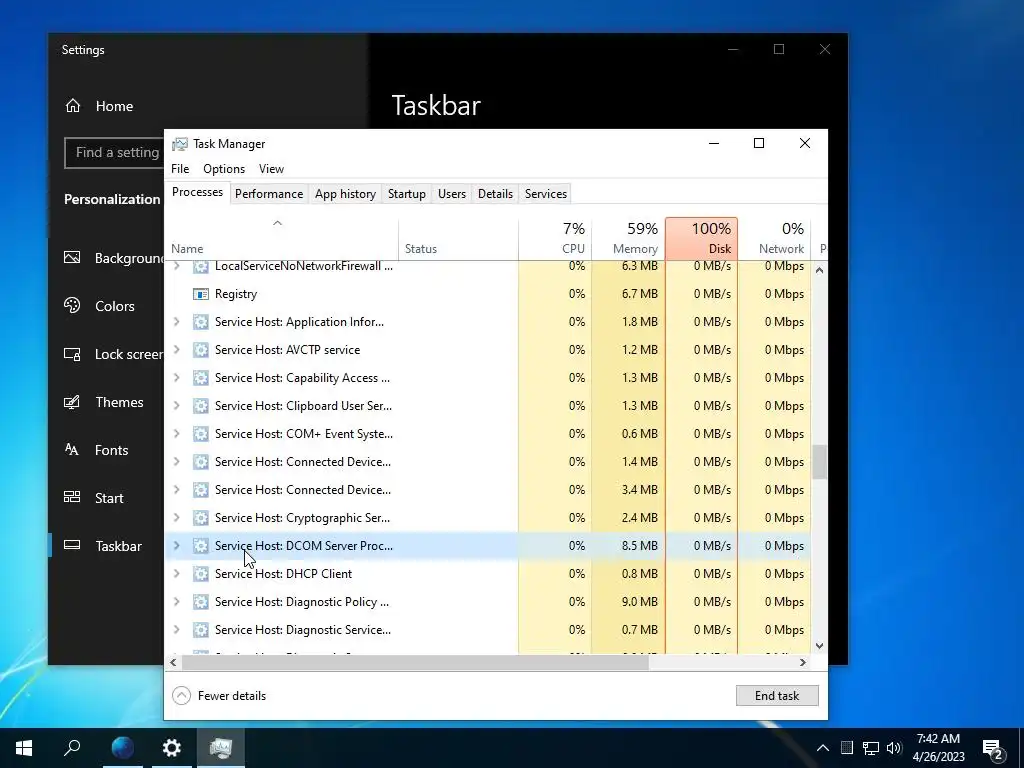
Task: Sort by the Disk 100% column header
Action: click(701, 238)
